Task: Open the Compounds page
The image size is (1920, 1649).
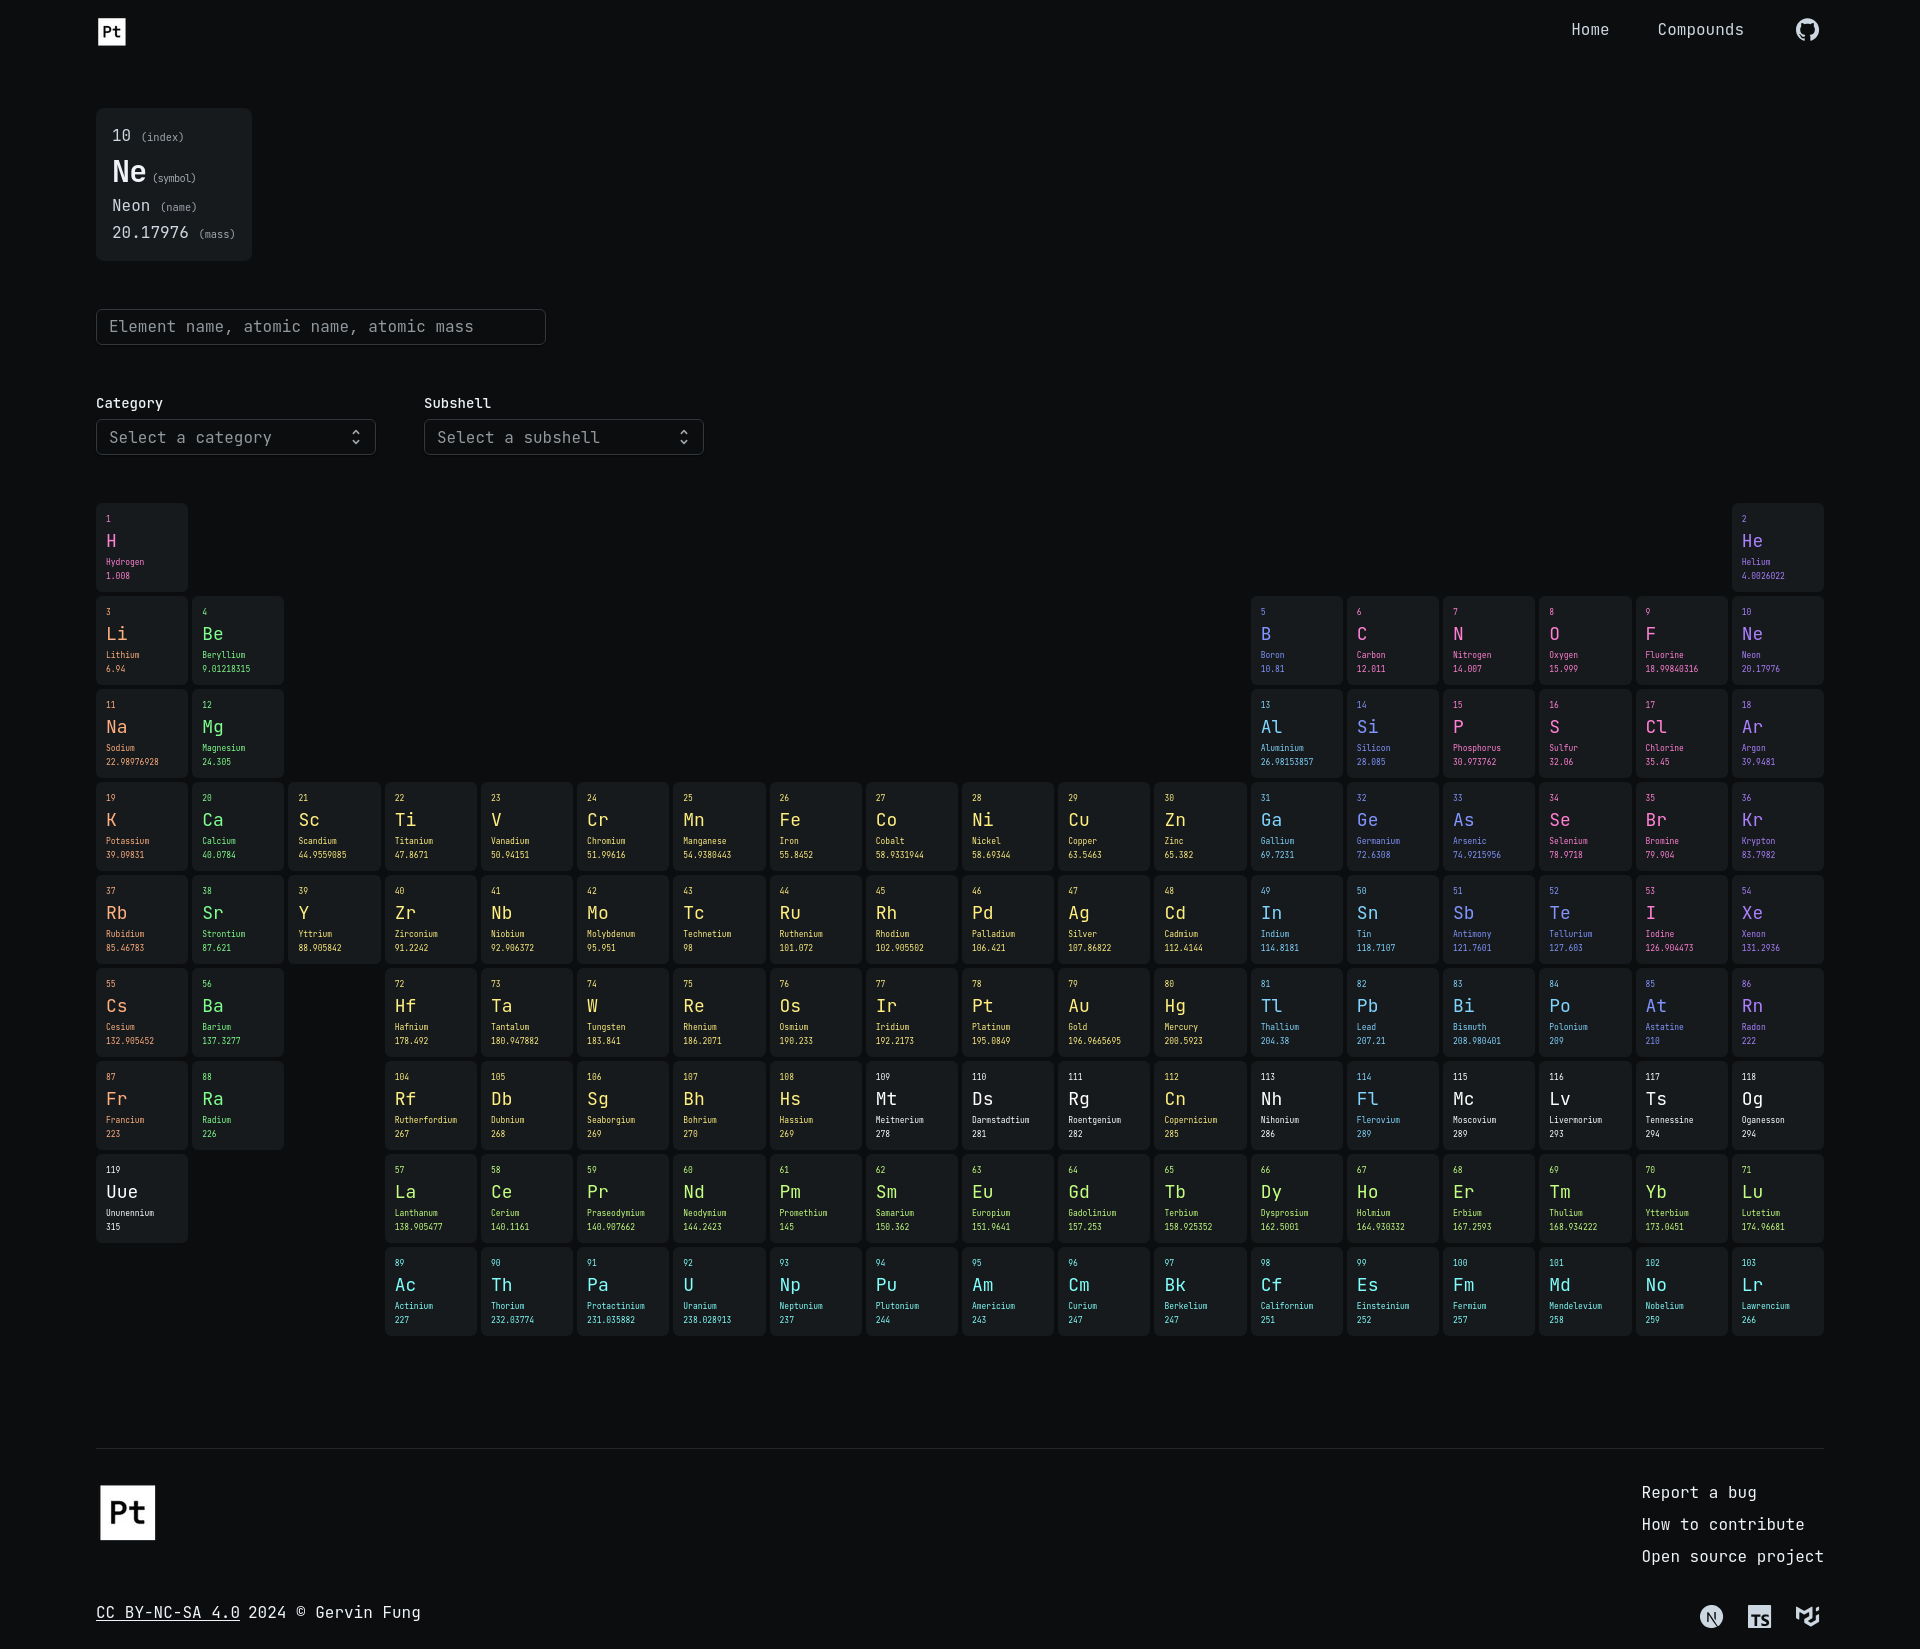Action: pos(1700,30)
